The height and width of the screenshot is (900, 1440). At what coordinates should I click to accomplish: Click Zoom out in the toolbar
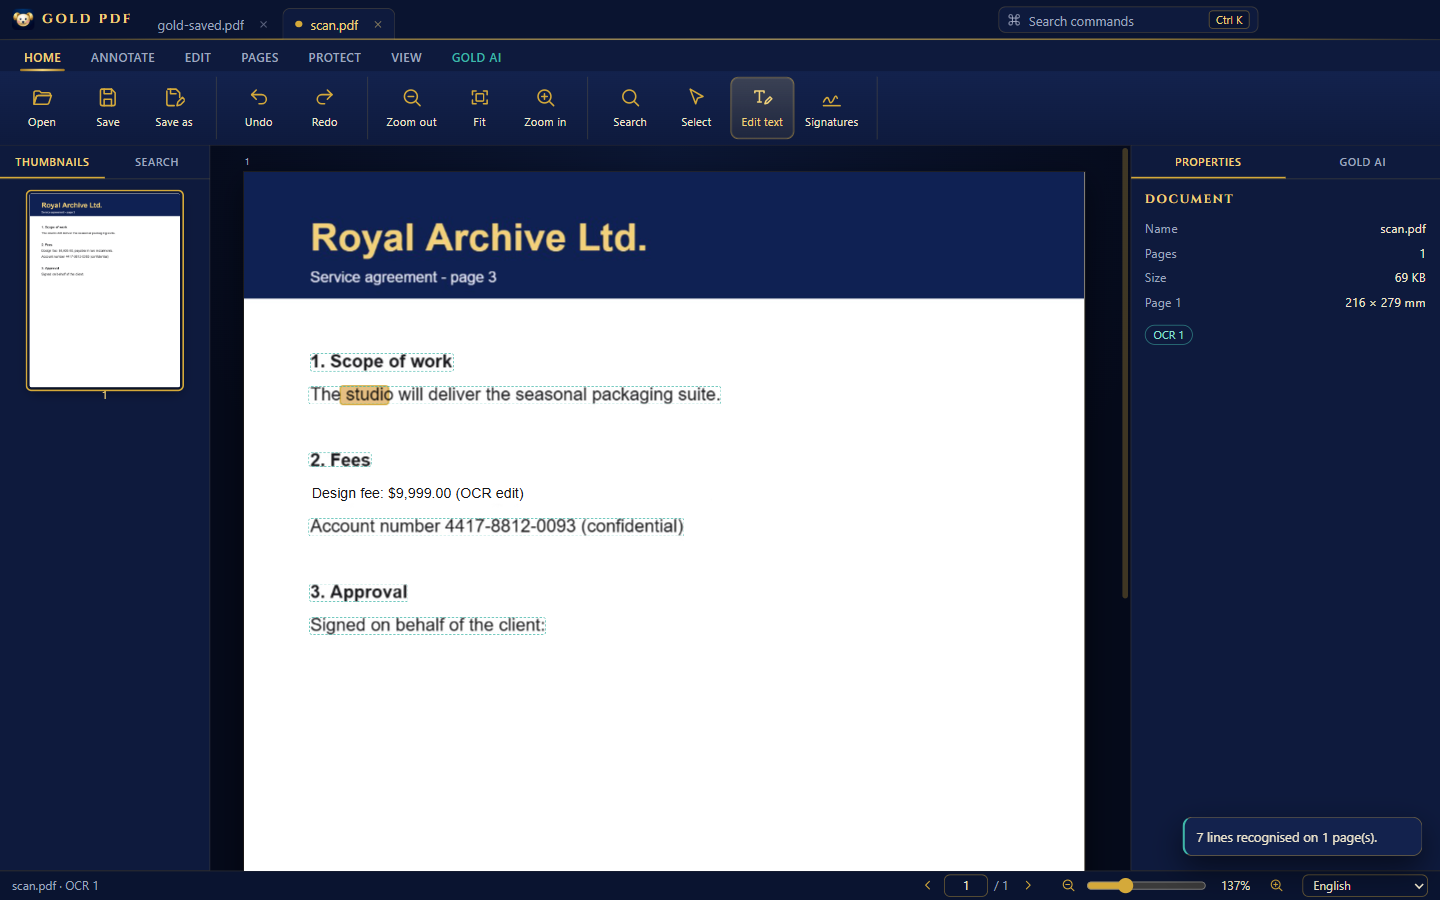click(412, 108)
